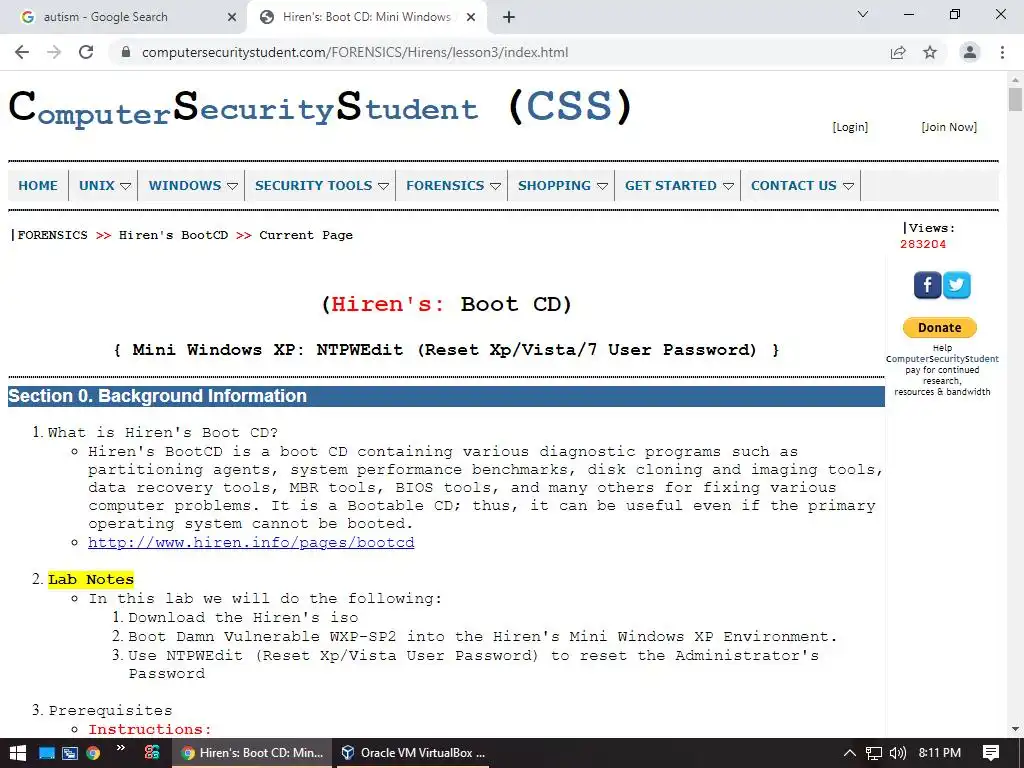Click the colorful taskbar app icon
The image size is (1024, 768).
click(152, 753)
